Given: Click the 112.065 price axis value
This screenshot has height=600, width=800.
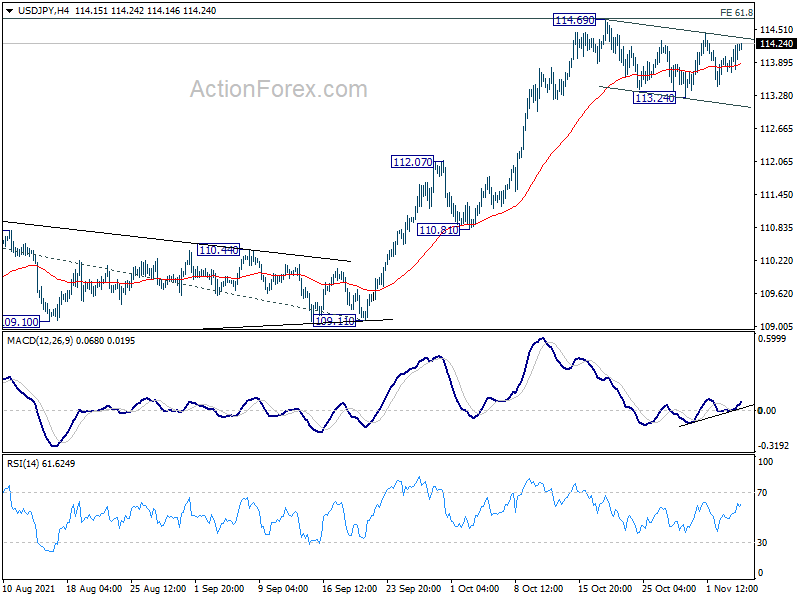Looking at the screenshot, I should tap(776, 161).
